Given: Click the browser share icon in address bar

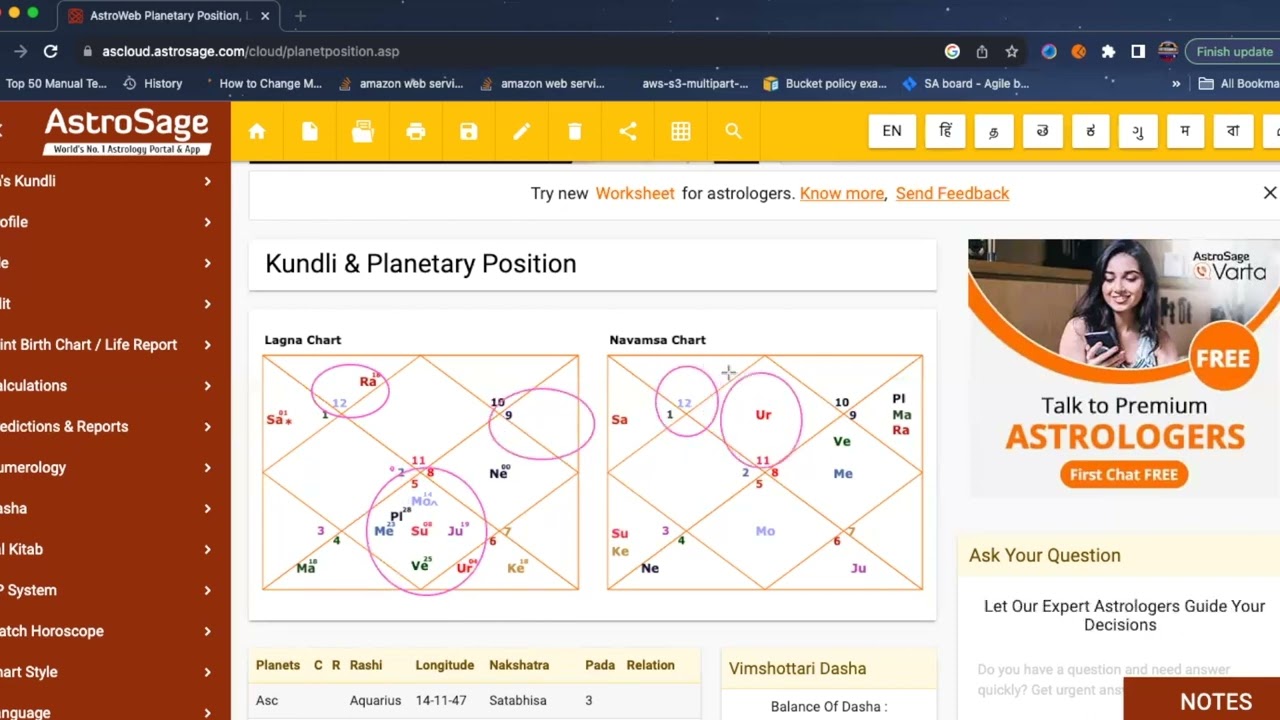Looking at the screenshot, I should pyautogui.click(x=982, y=51).
